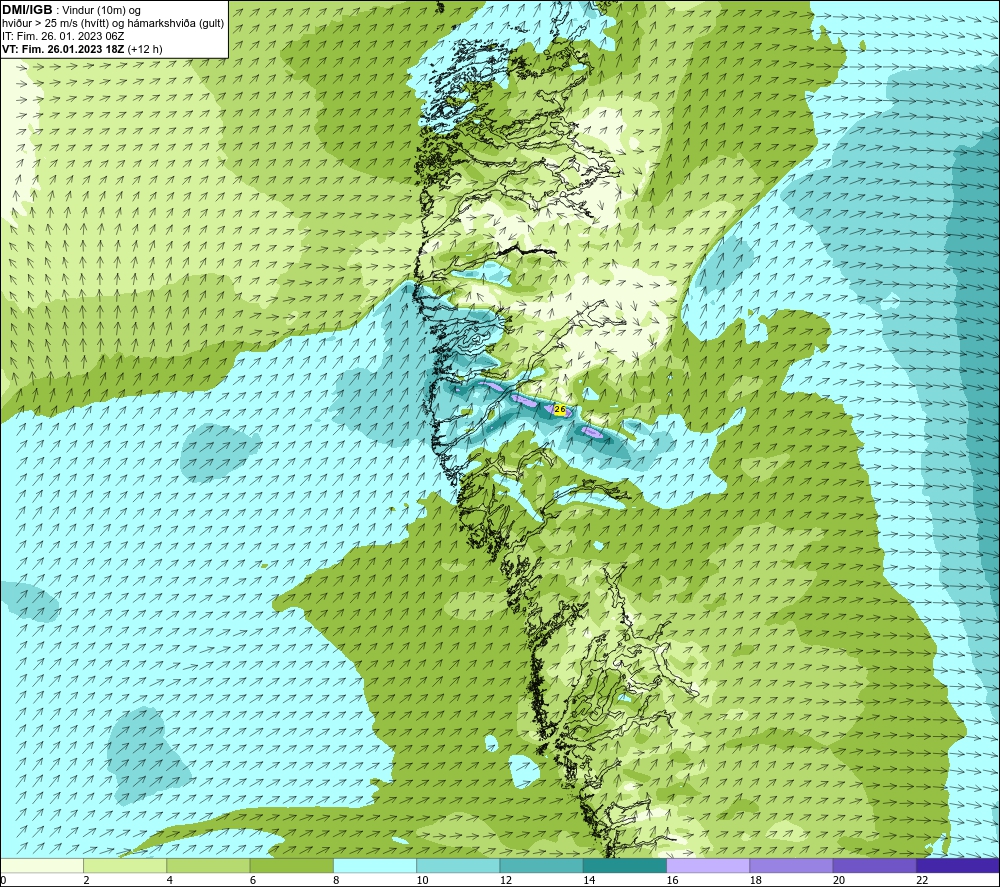Click the darker green 6–8 scale swatch
The image size is (1000, 887).
291,865
